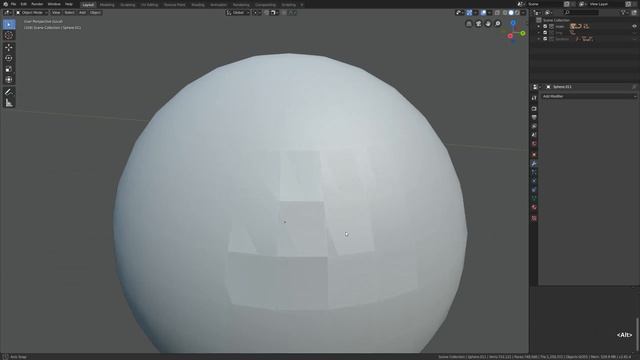Switch to the Sculpting workspace tab
The image size is (640, 360).
(x=128, y=5)
